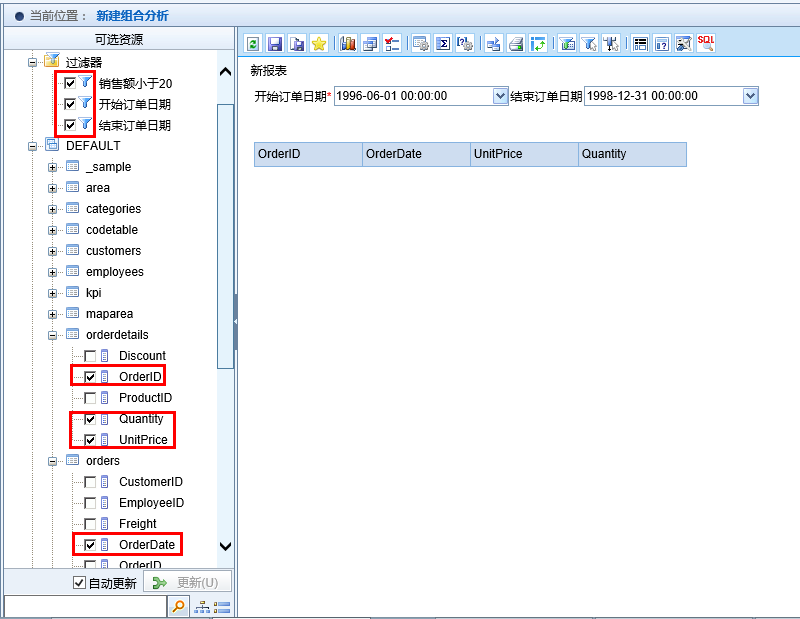
Task: Expand the codetable table node
Action: [52, 230]
